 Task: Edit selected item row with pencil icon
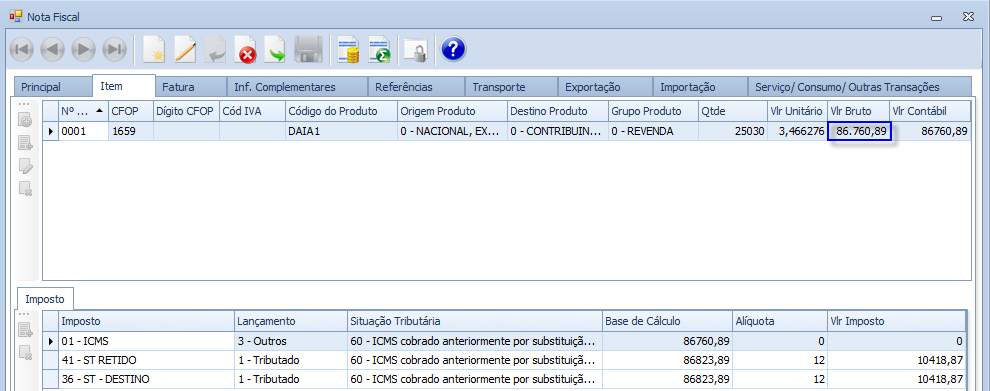pyautogui.click(x=25, y=165)
